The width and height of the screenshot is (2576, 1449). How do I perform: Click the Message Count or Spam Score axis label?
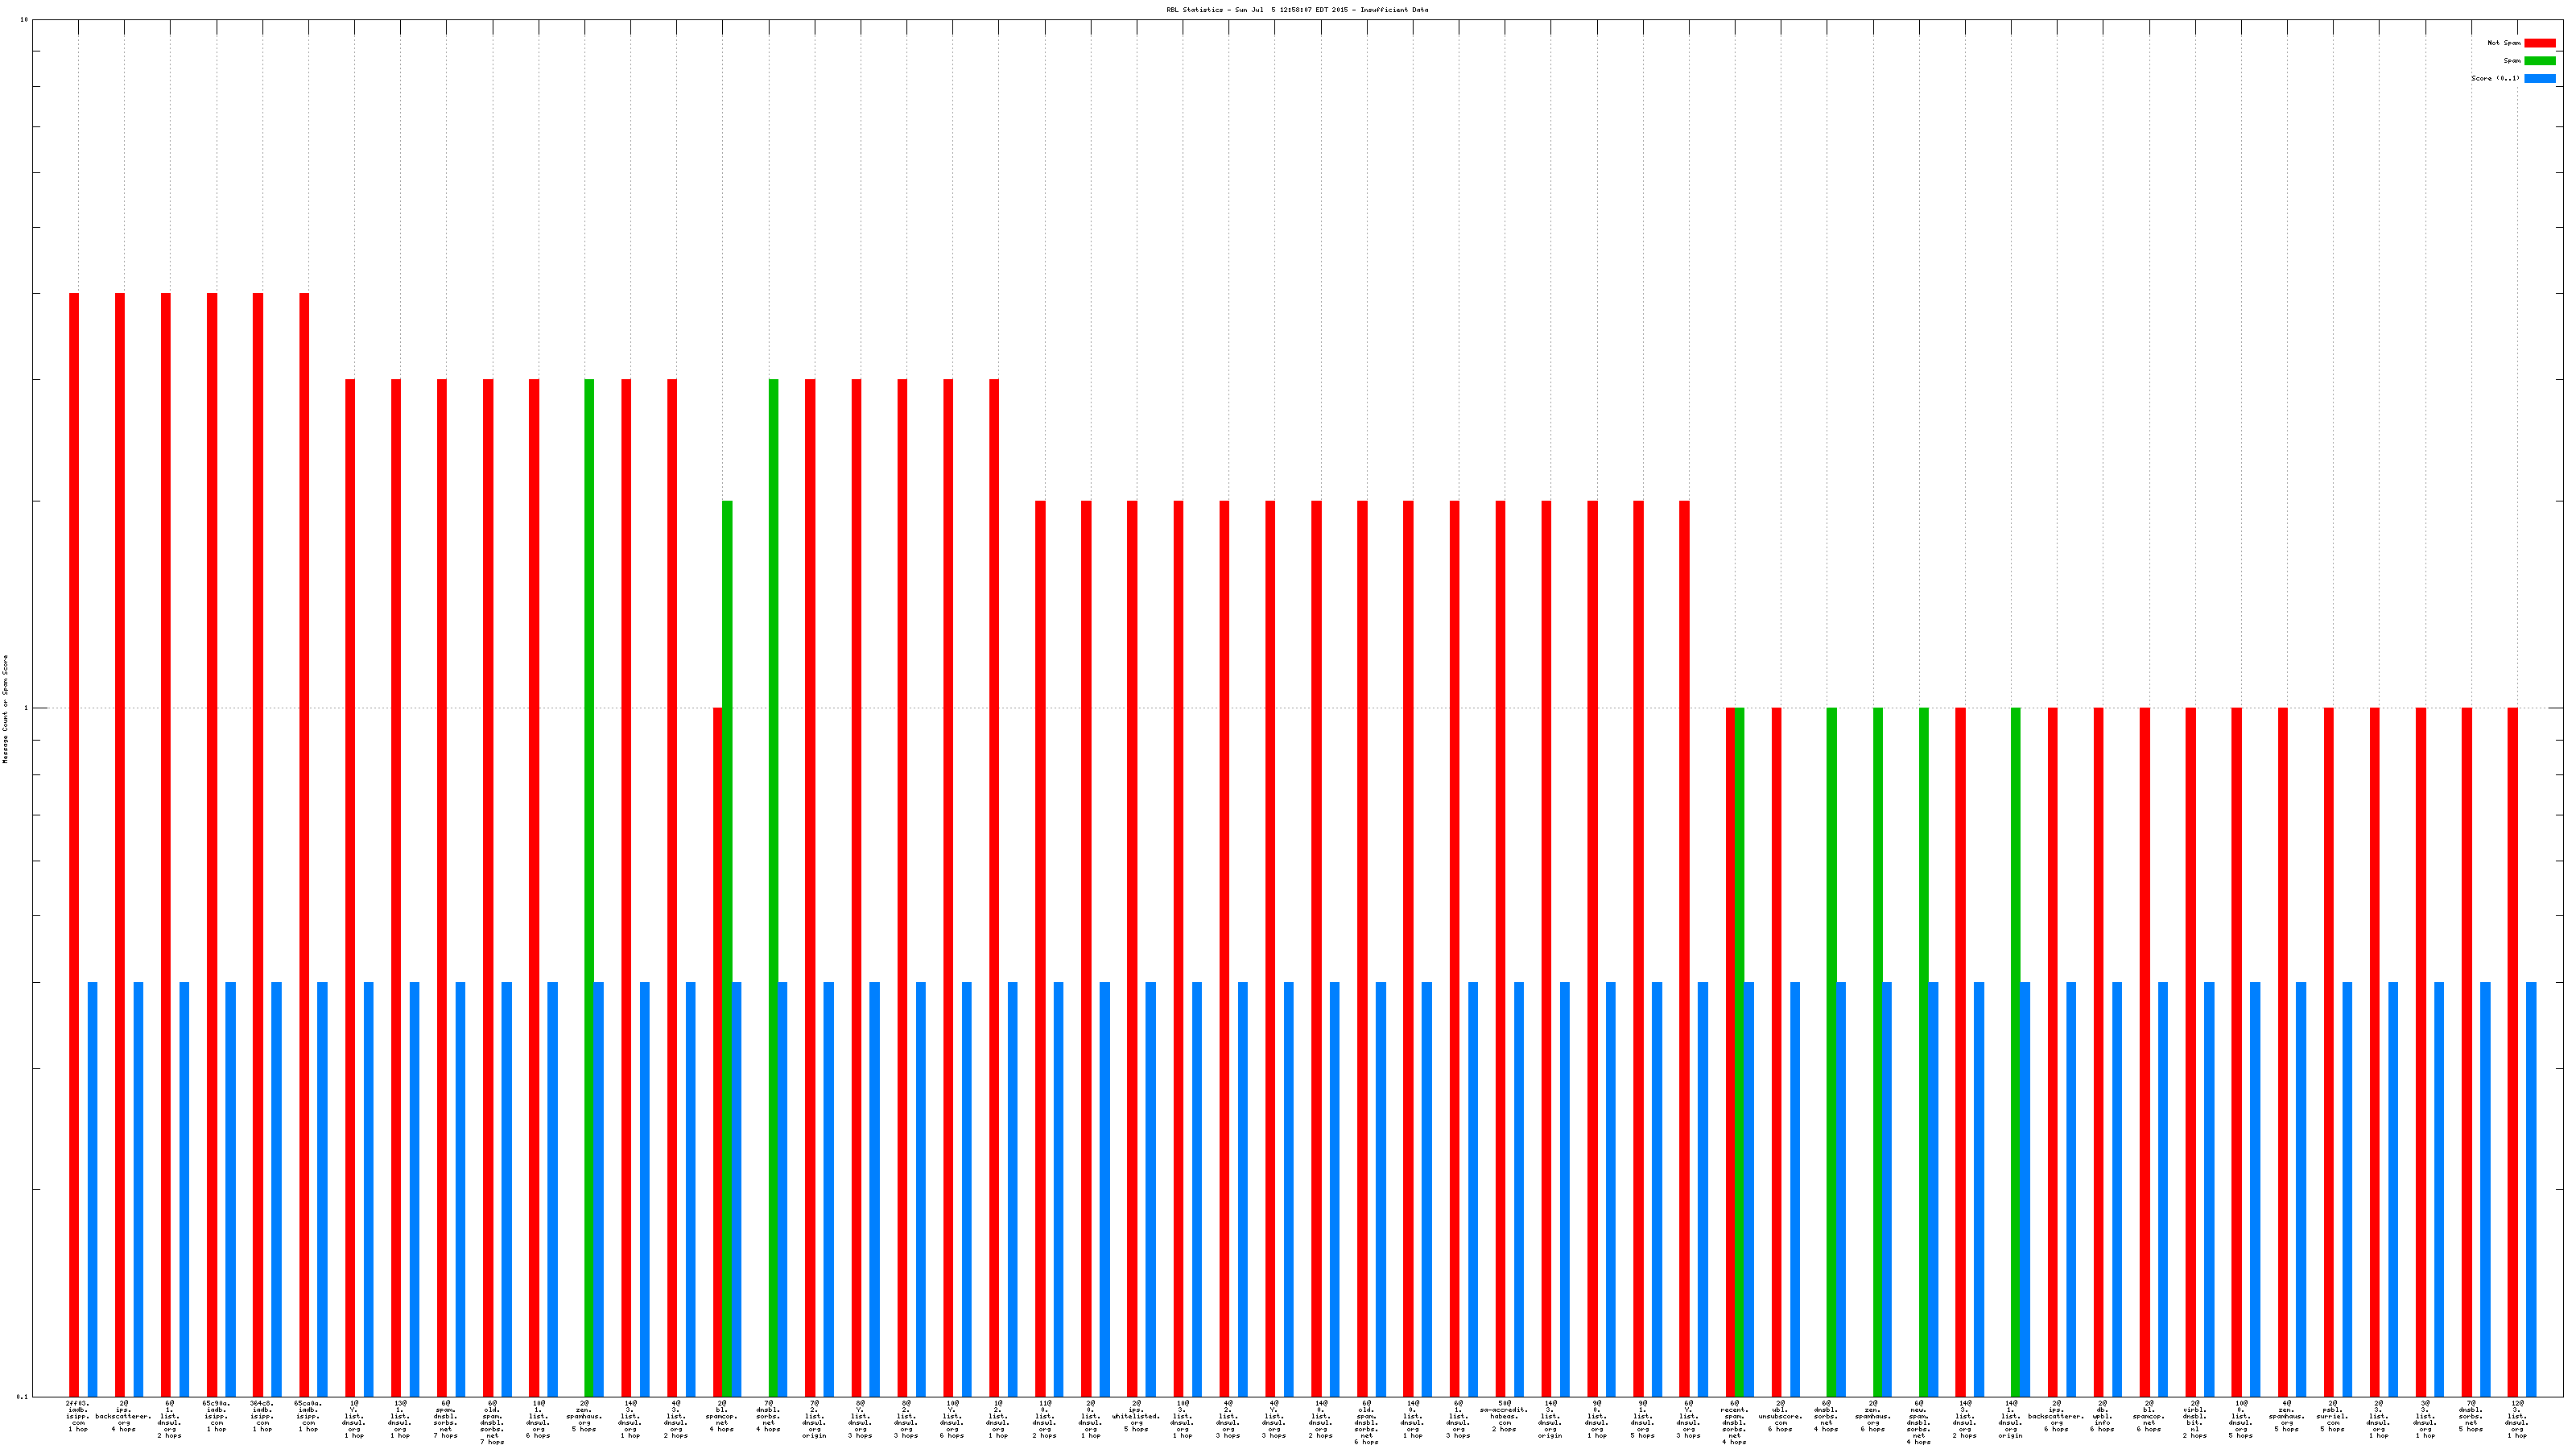coord(5,709)
